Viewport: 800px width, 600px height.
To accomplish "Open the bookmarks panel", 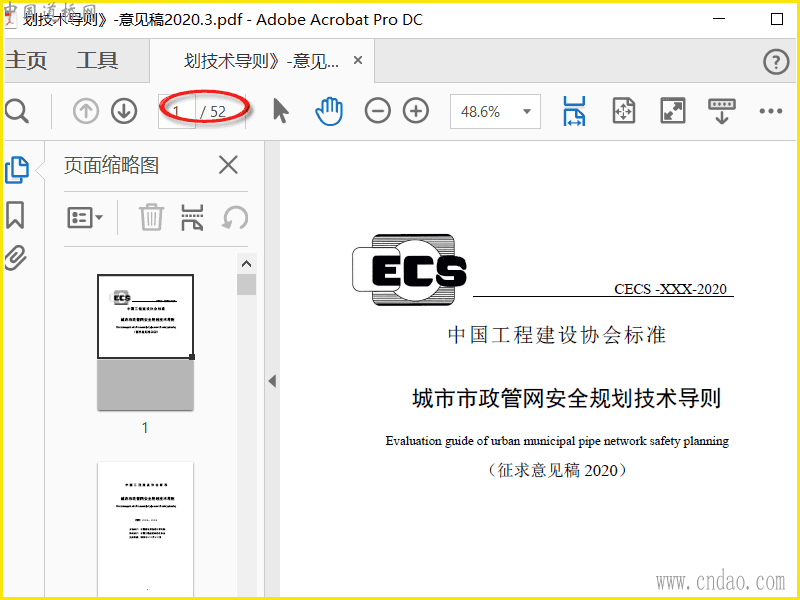I will [15, 215].
